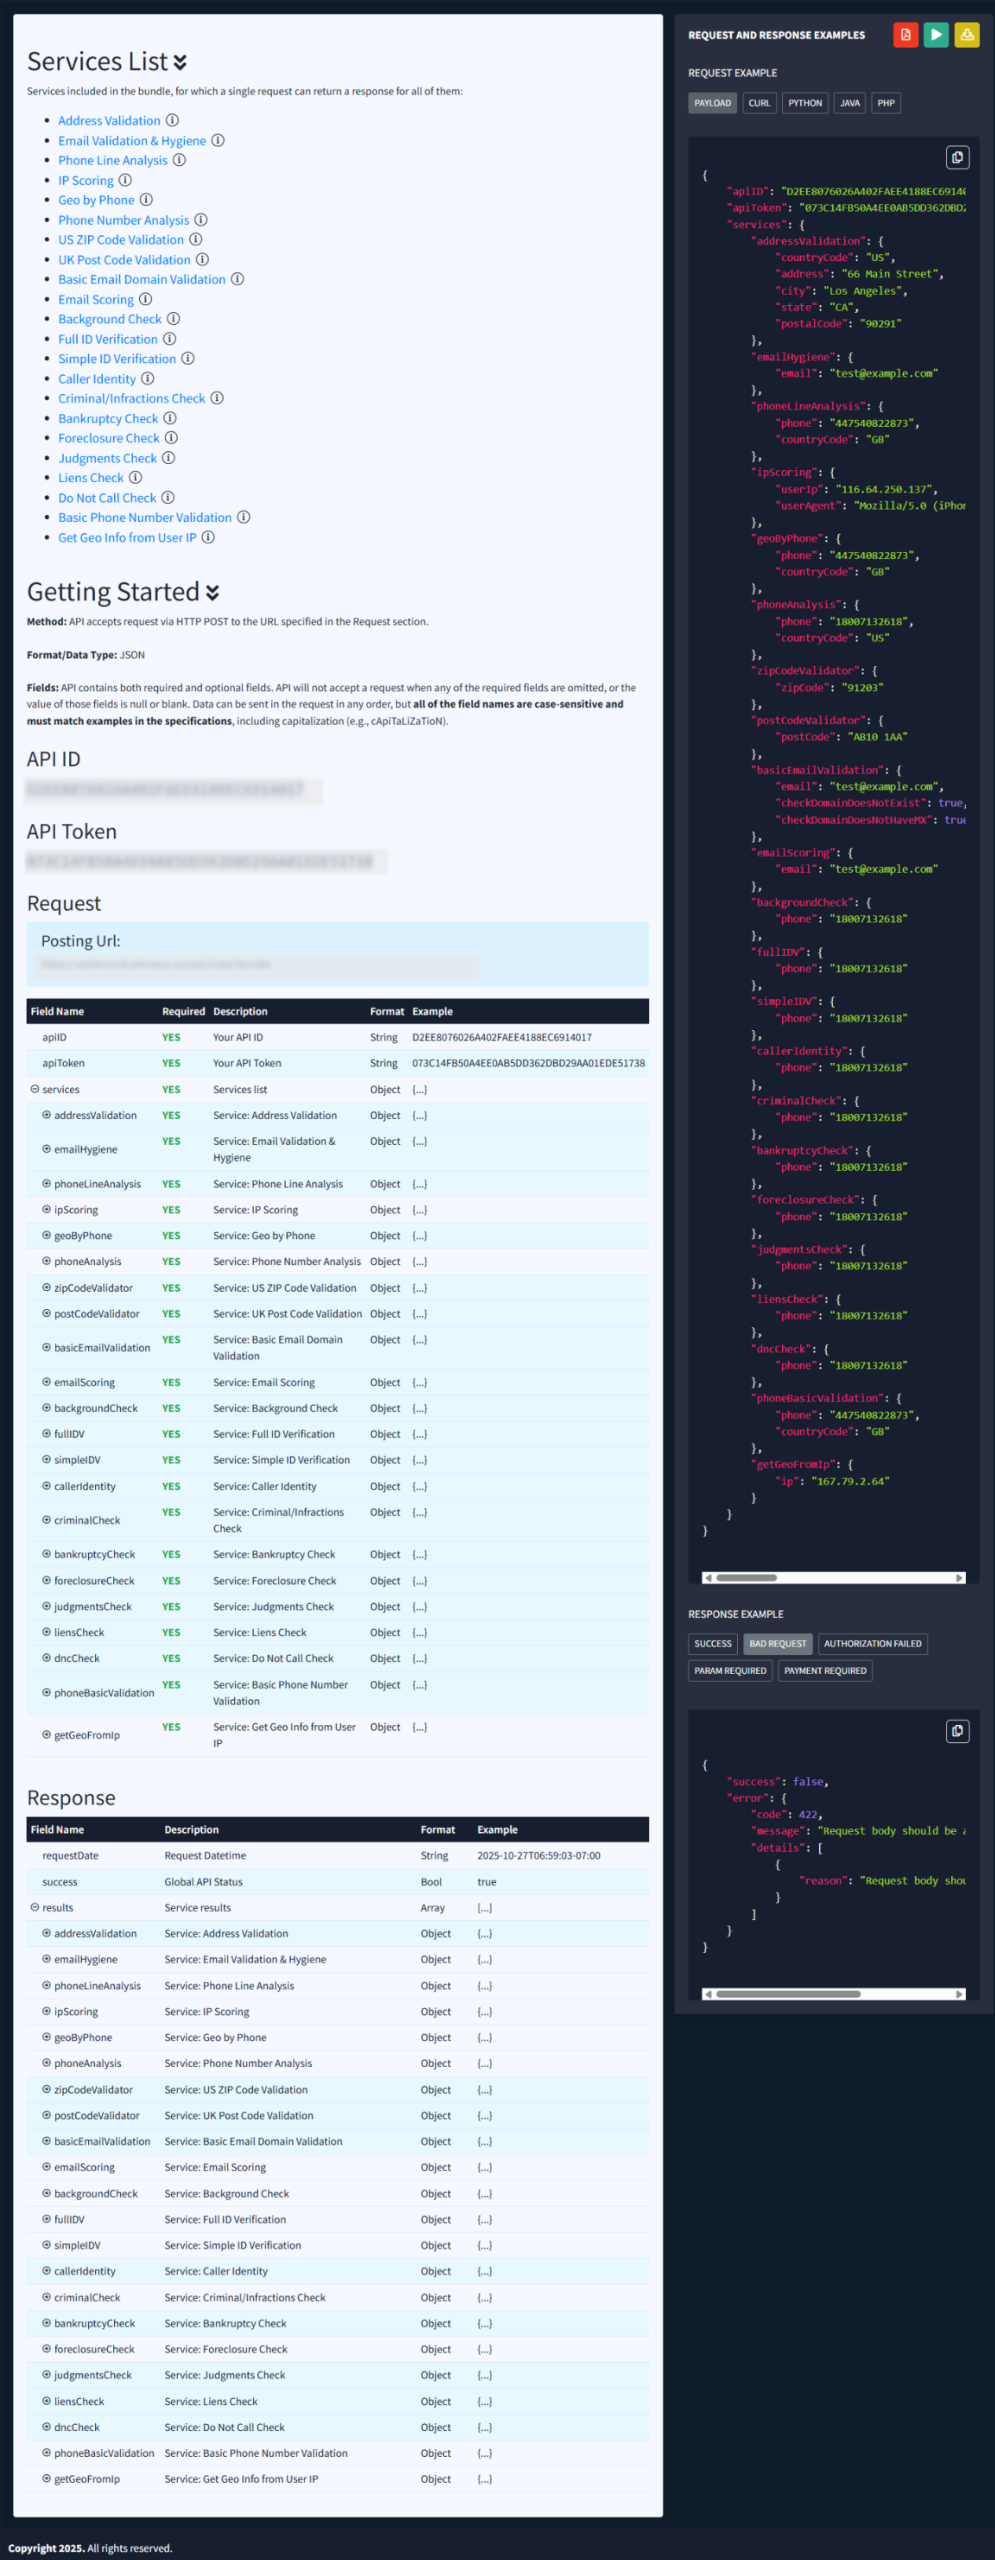Expand zipCodeValidator in the Request table
This screenshot has width=995, height=2560.
click(x=47, y=1288)
